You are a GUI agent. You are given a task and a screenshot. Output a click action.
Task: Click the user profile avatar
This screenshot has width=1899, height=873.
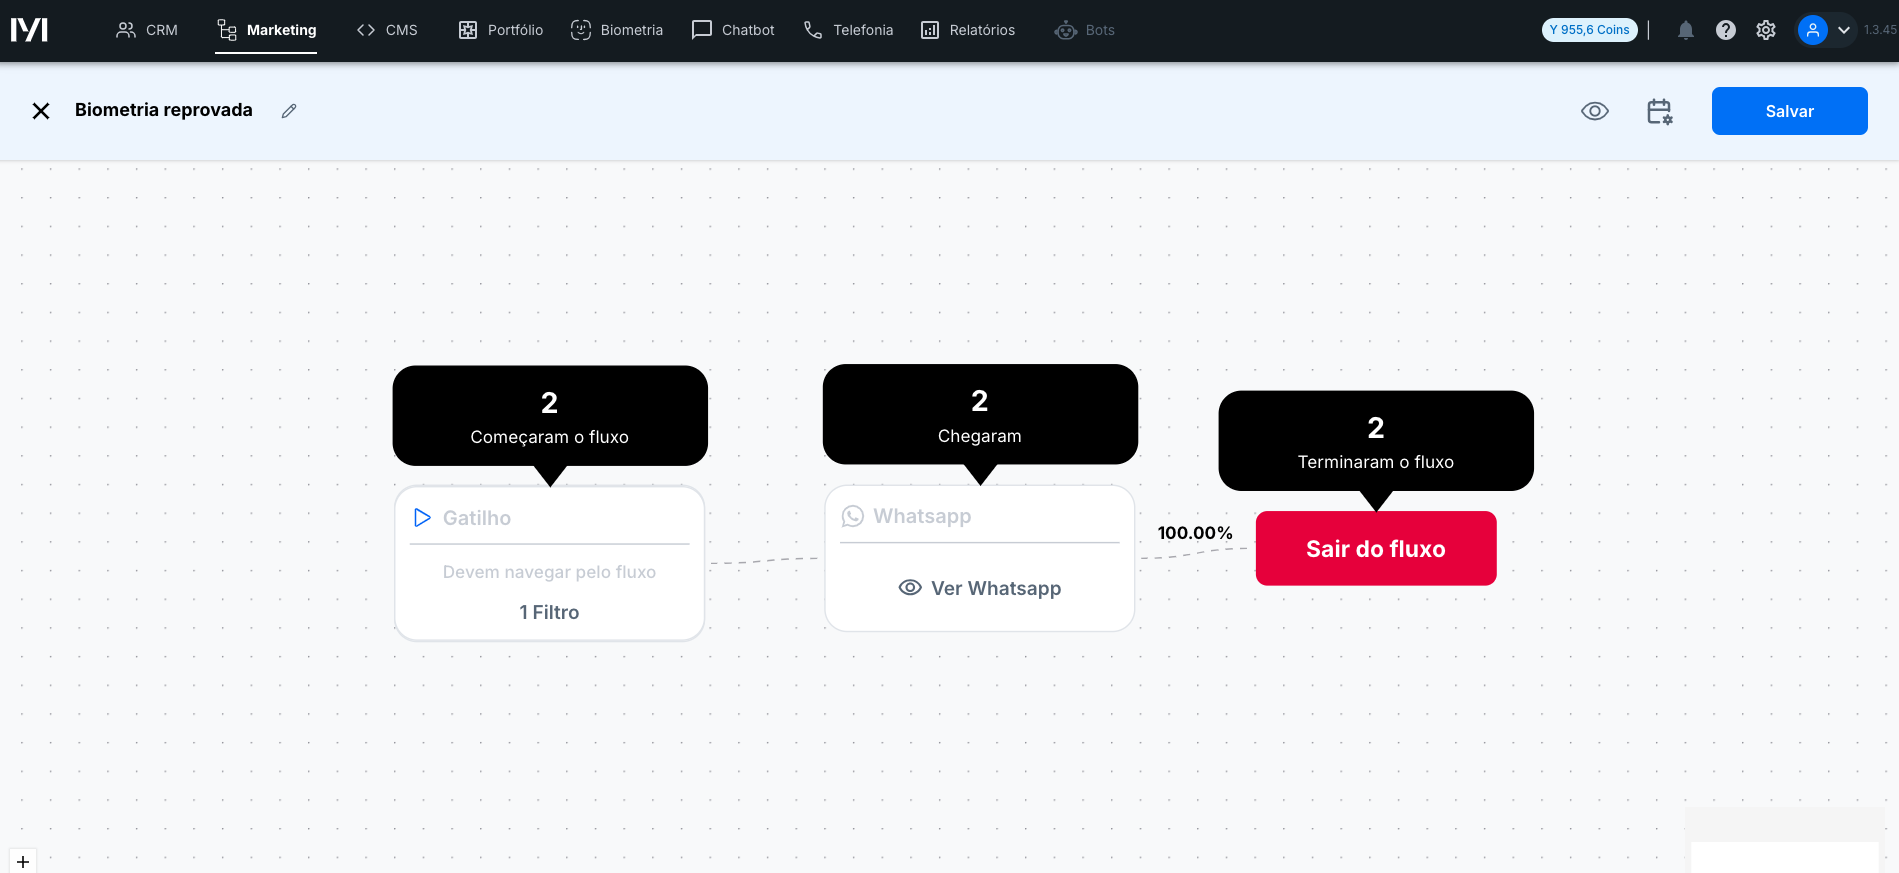click(x=1812, y=30)
